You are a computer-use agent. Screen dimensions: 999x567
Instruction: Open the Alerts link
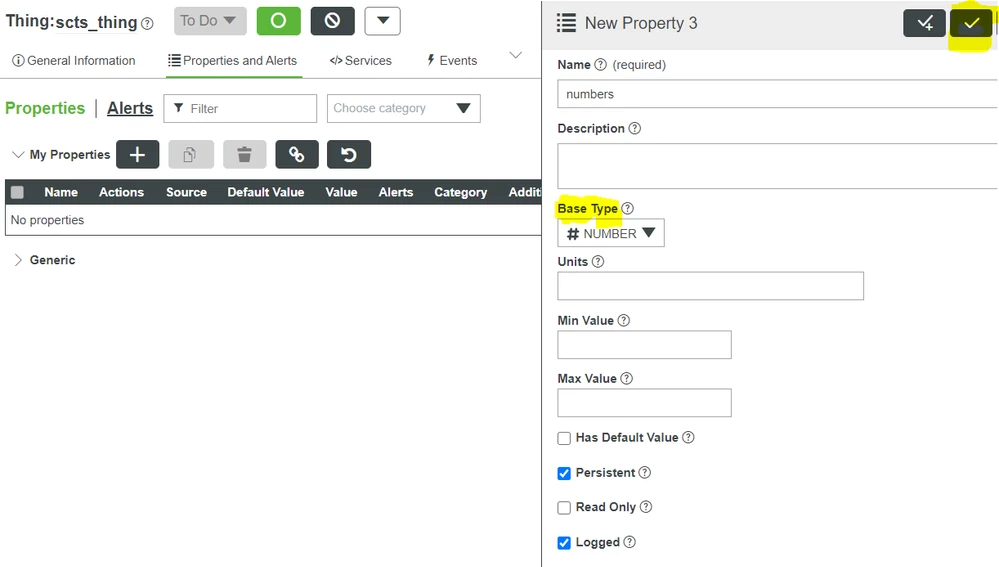(x=130, y=108)
